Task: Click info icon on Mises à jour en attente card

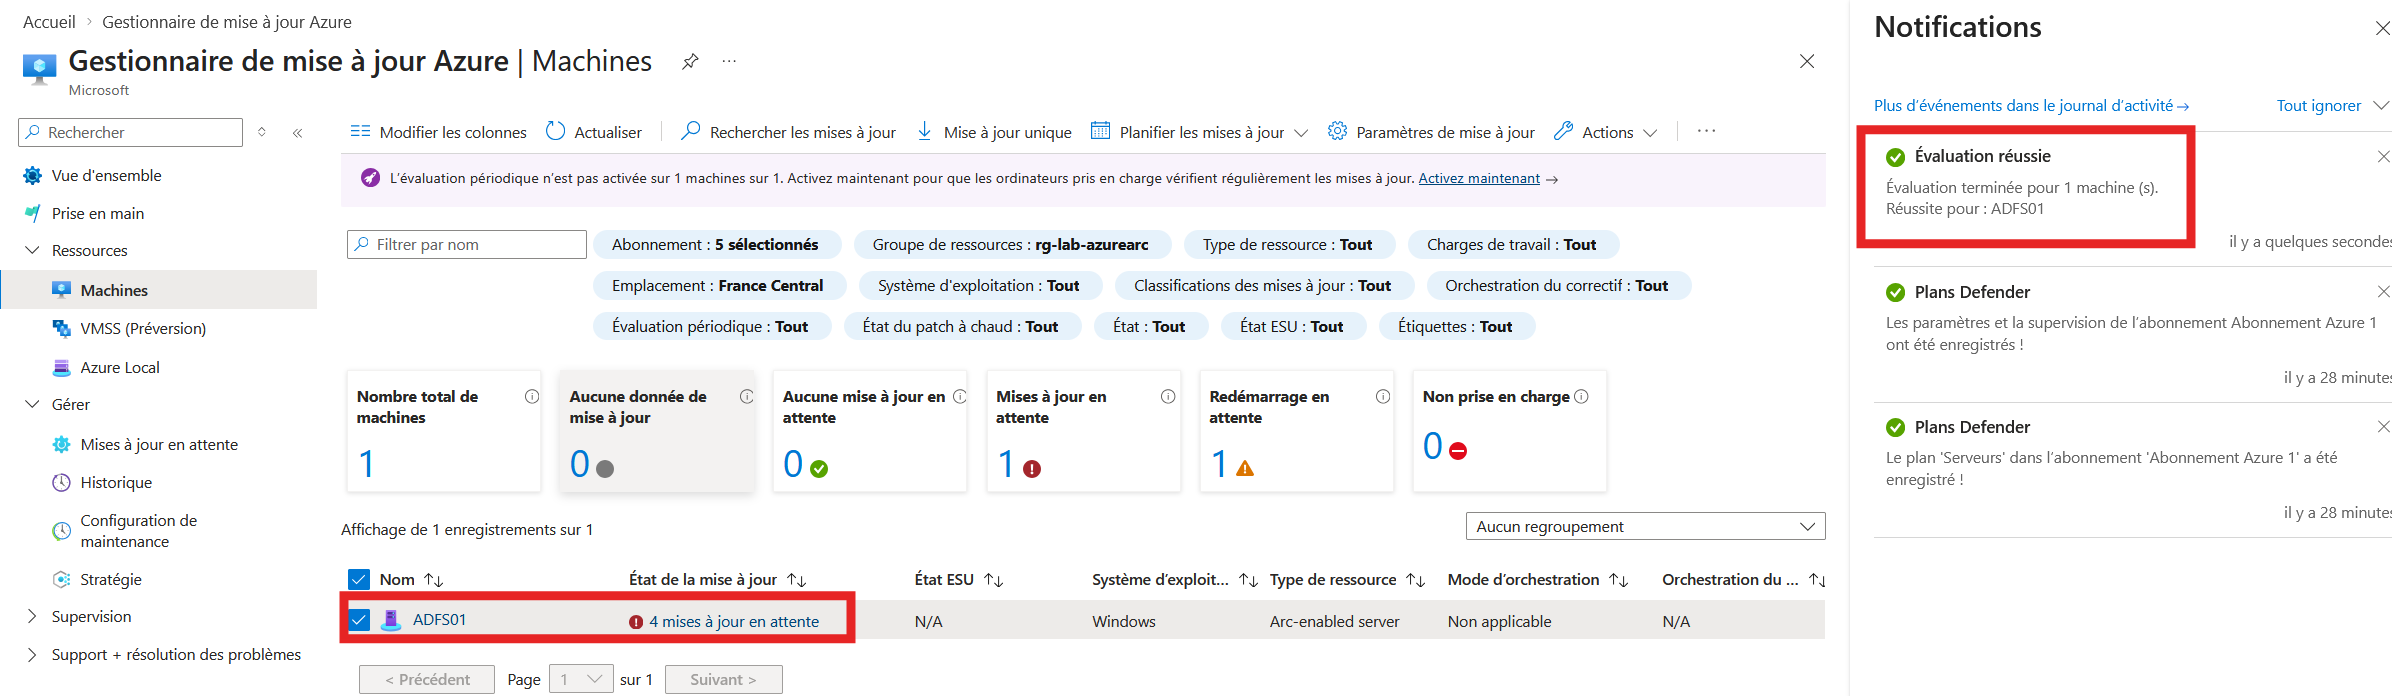Action: 1168,396
